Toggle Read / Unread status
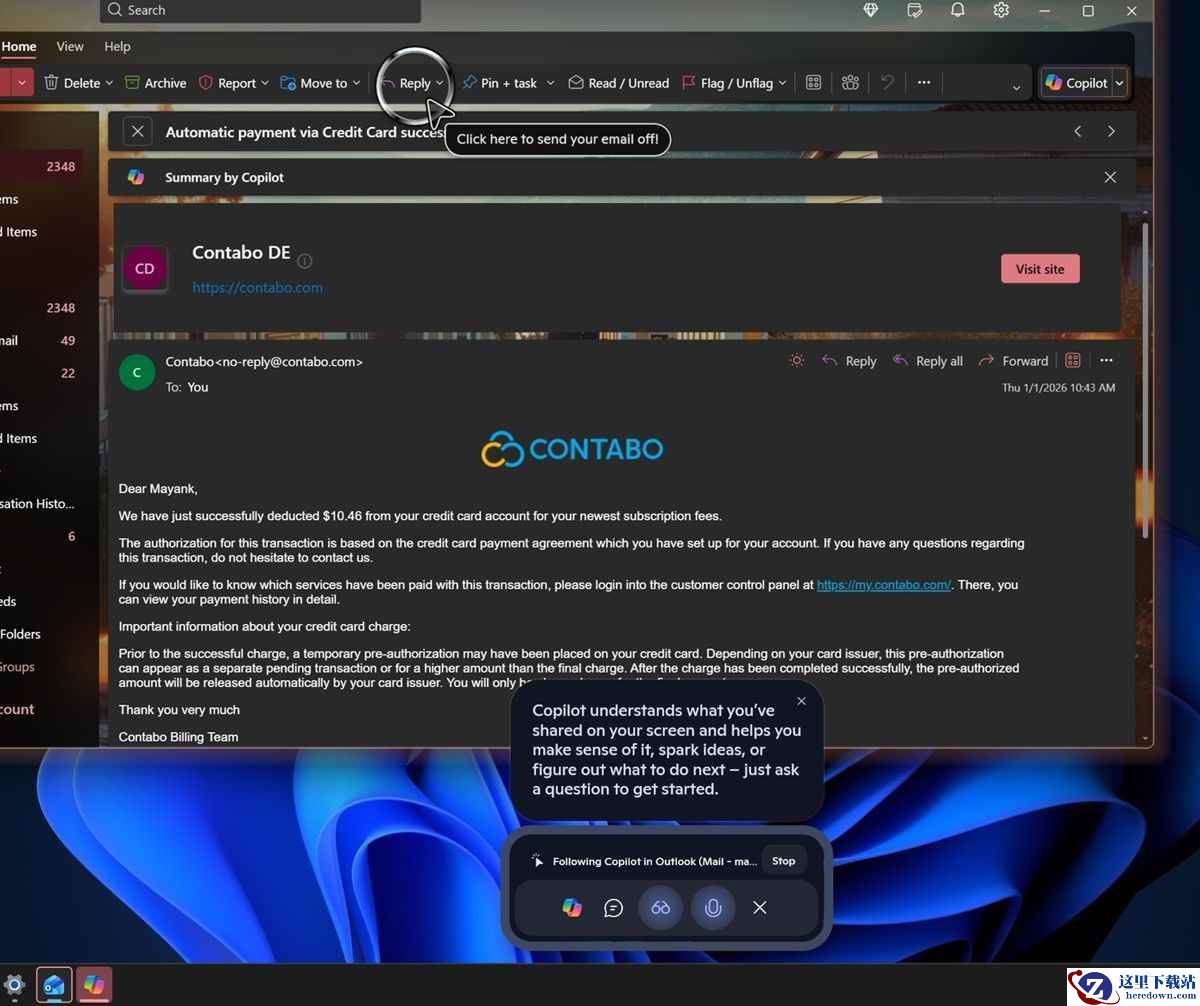1200x1006 pixels. tap(619, 83)
